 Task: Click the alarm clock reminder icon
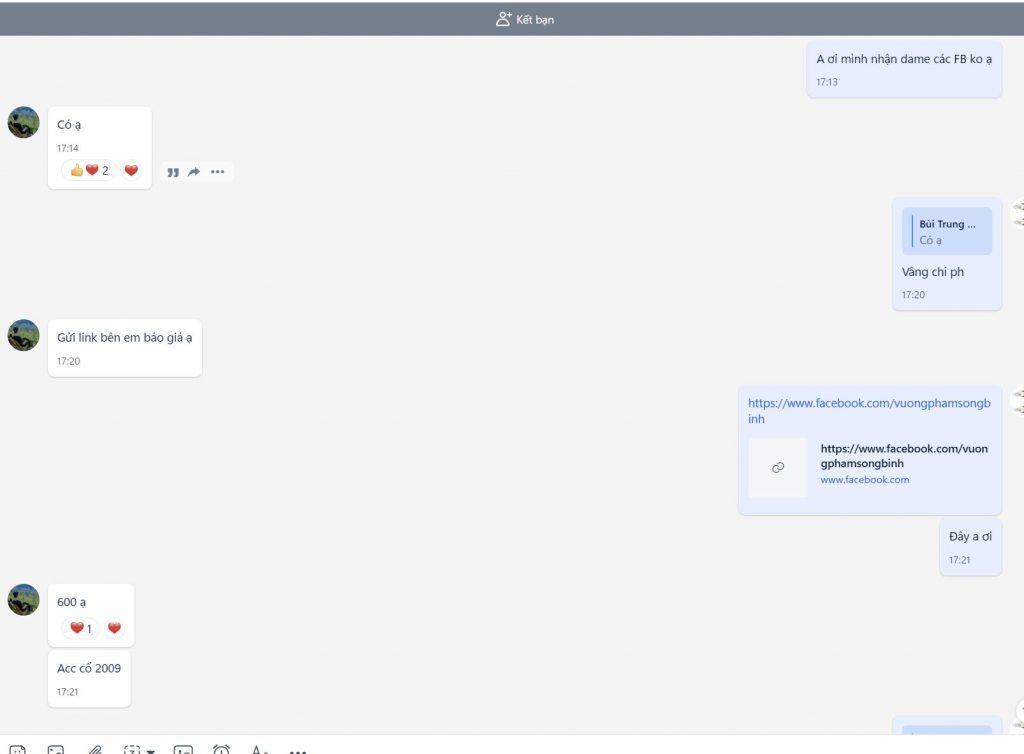(221, 749)
